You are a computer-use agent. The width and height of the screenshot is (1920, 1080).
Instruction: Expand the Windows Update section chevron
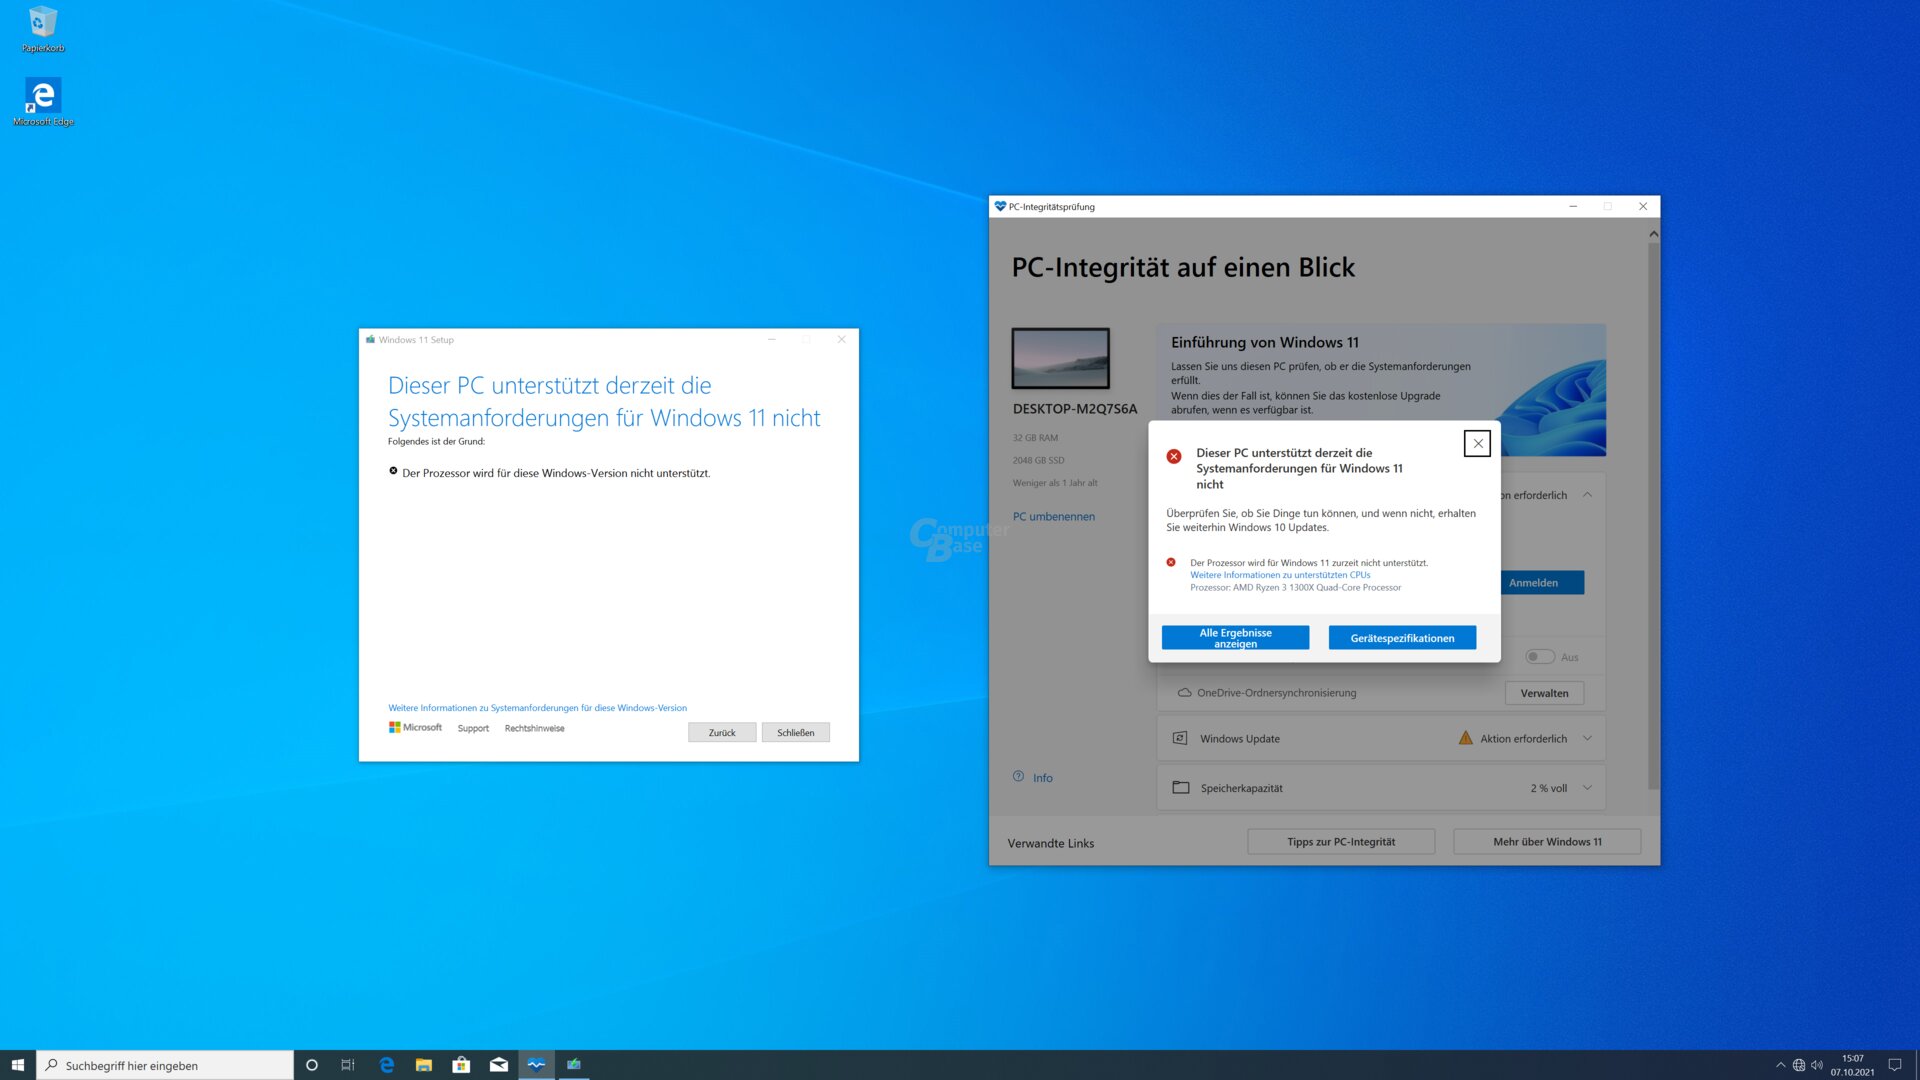1587,739
